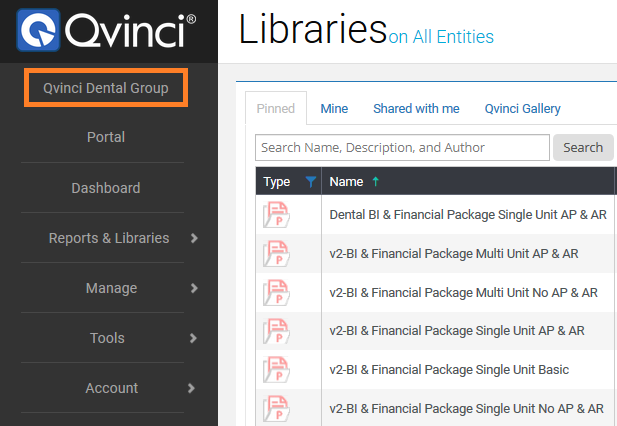Click PDF icon for Single Unit Basic
This screenshot has width=617, height=426.
276,370
